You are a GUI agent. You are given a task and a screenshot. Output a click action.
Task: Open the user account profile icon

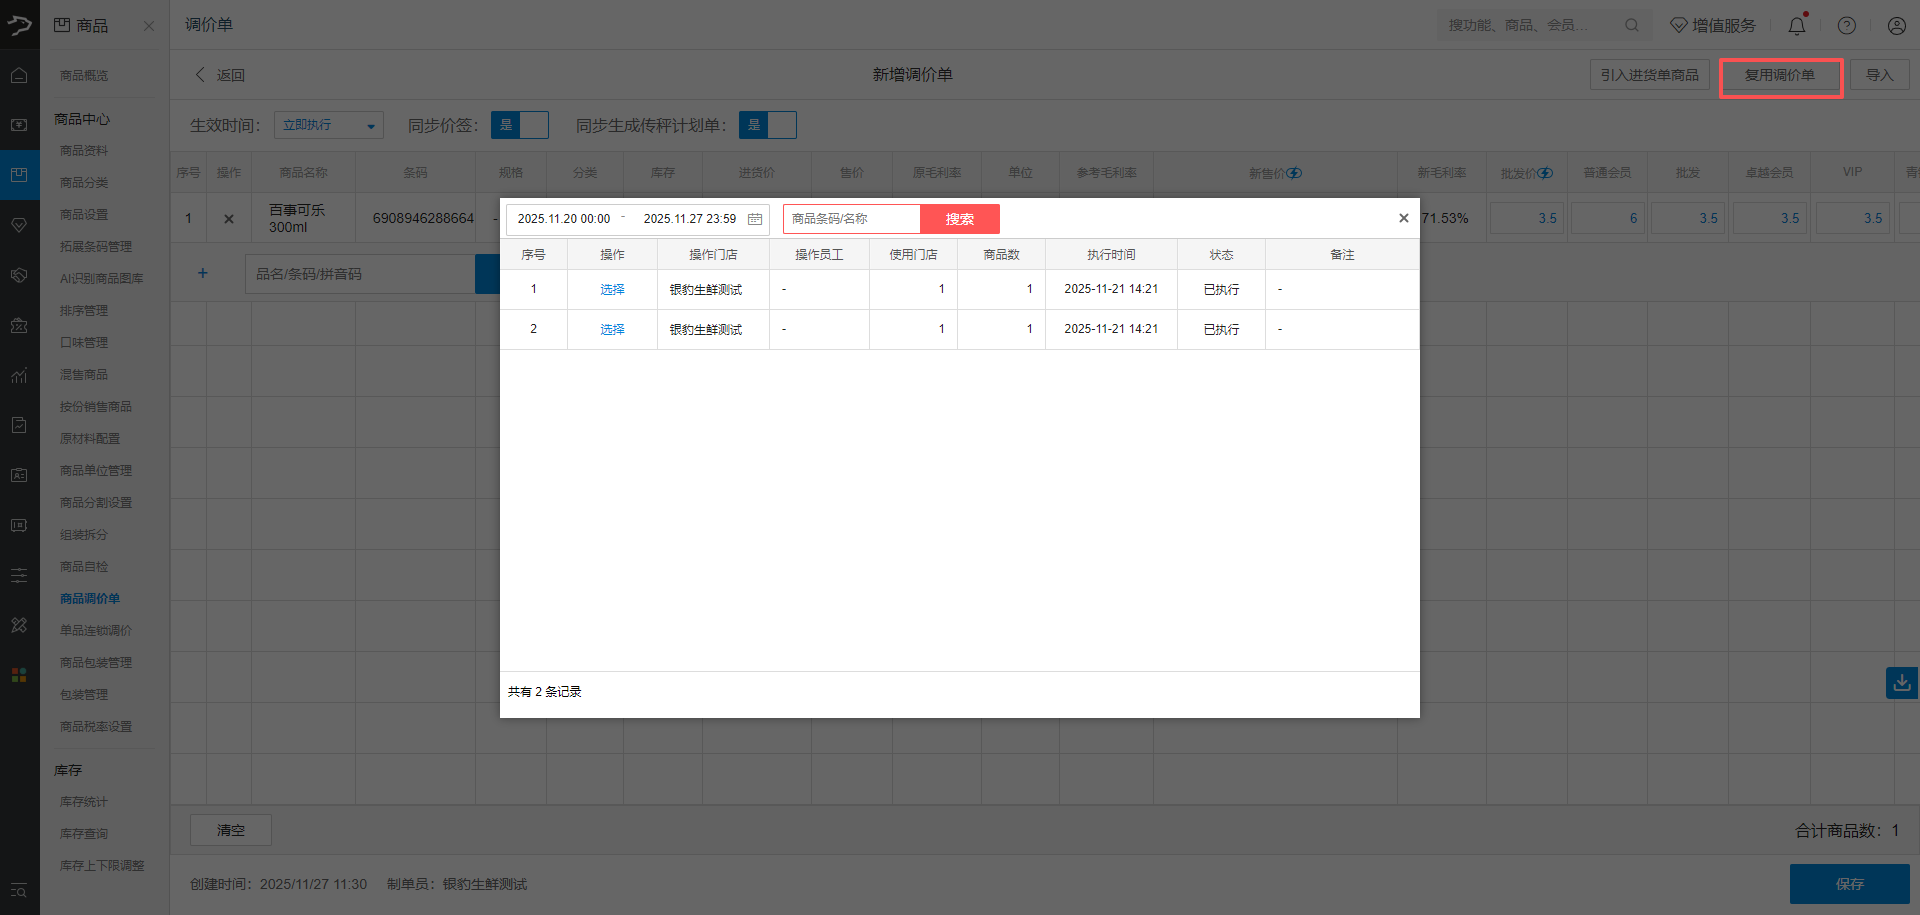[x=1896, y=26]
